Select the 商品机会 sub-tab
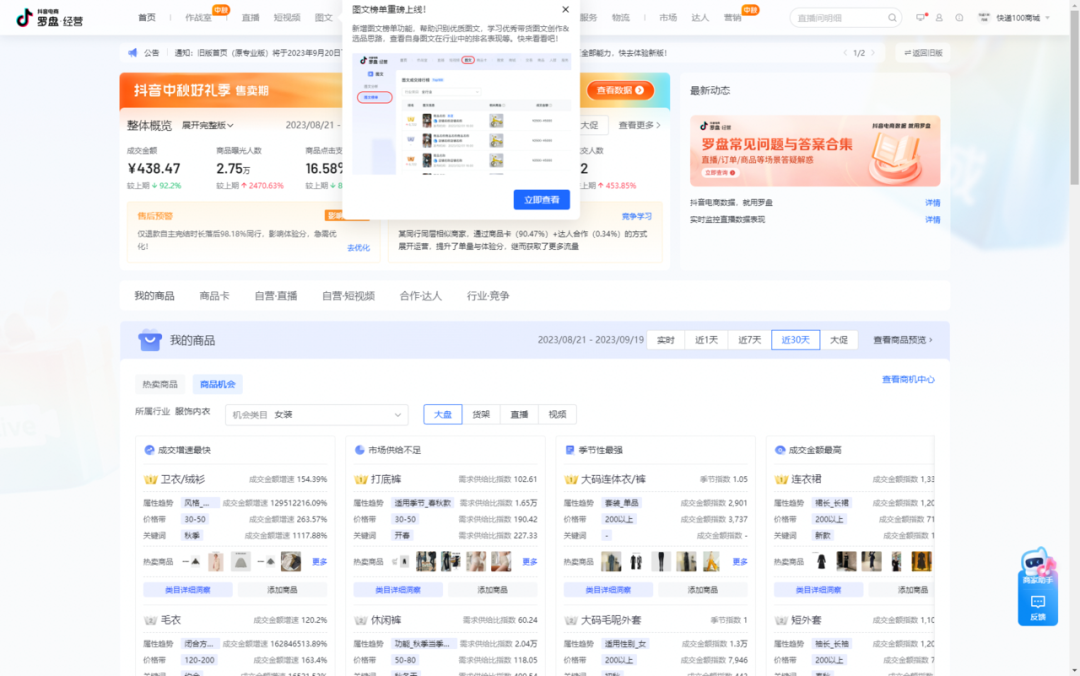 click(x=218, y=385)
